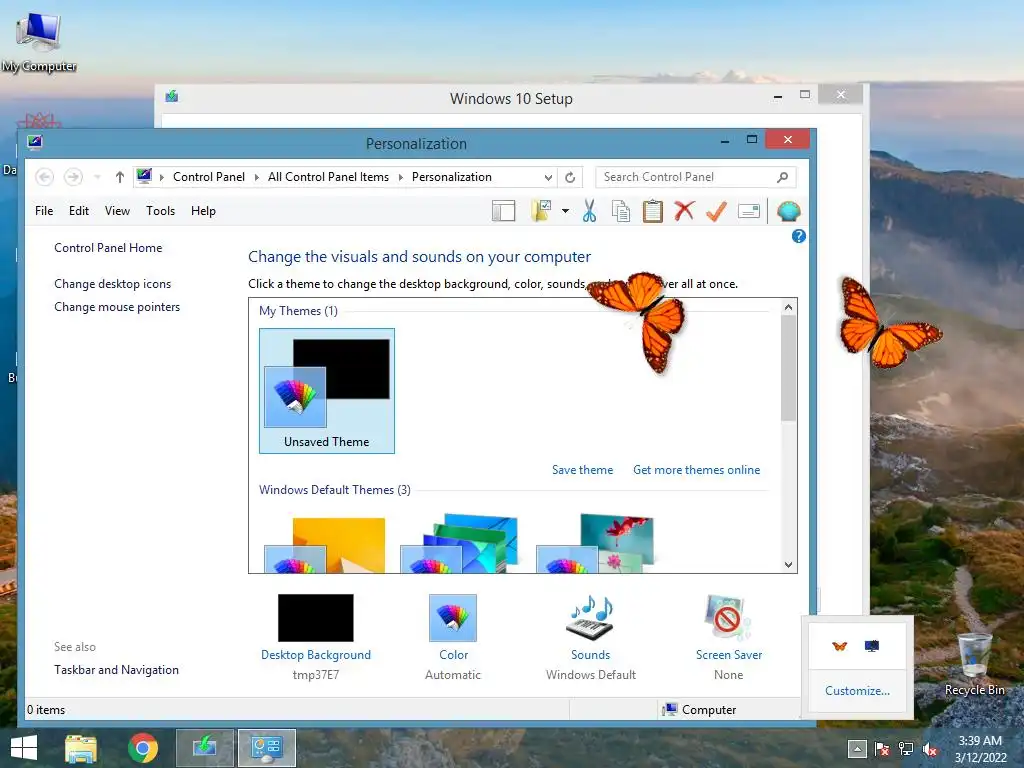The image size is (1024, 768).
Task: Select the flowers Windows default theme
Action: 595,543
